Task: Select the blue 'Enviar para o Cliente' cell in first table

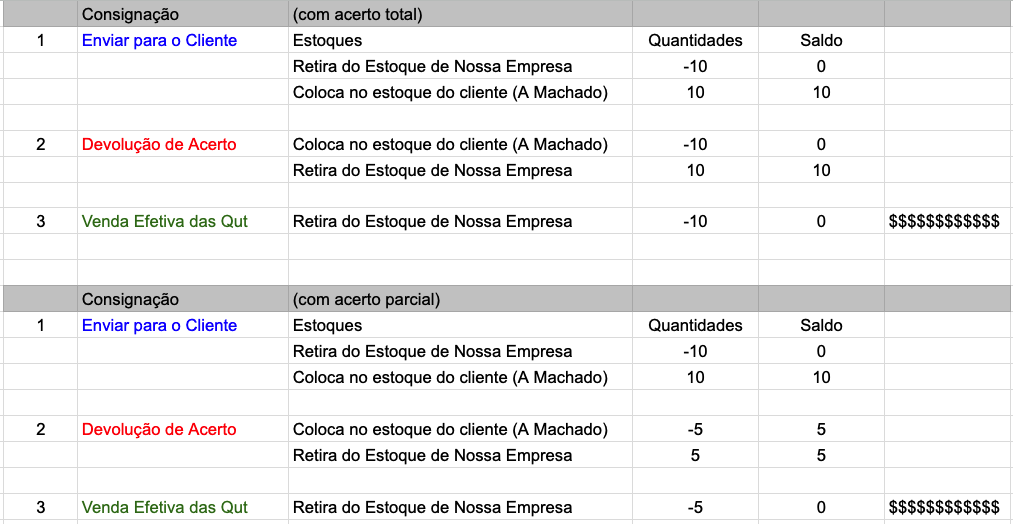Action: point(183,41)
